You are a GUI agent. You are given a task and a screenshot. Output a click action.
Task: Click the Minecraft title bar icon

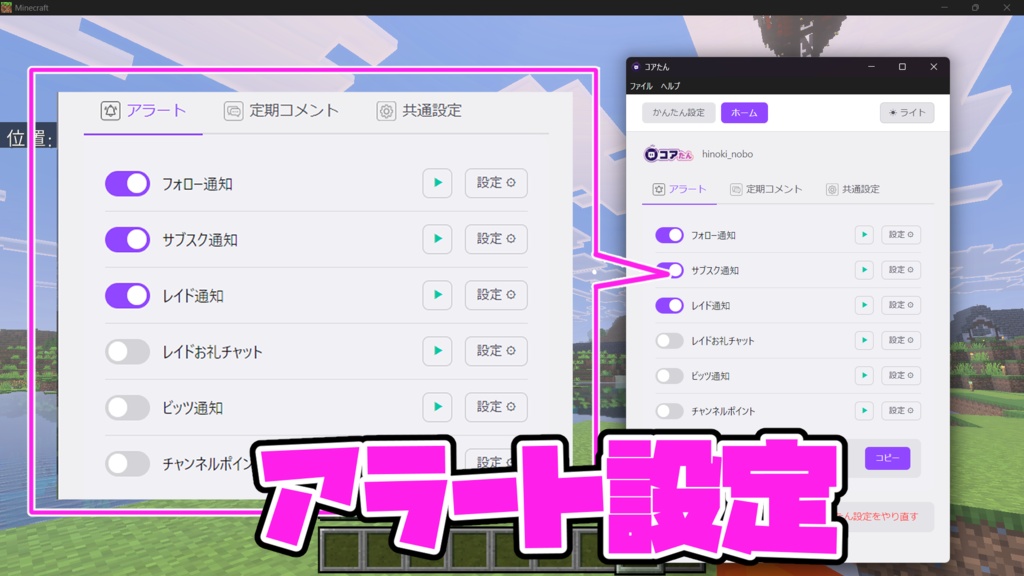pyautogui.click(x=7, y=7)
